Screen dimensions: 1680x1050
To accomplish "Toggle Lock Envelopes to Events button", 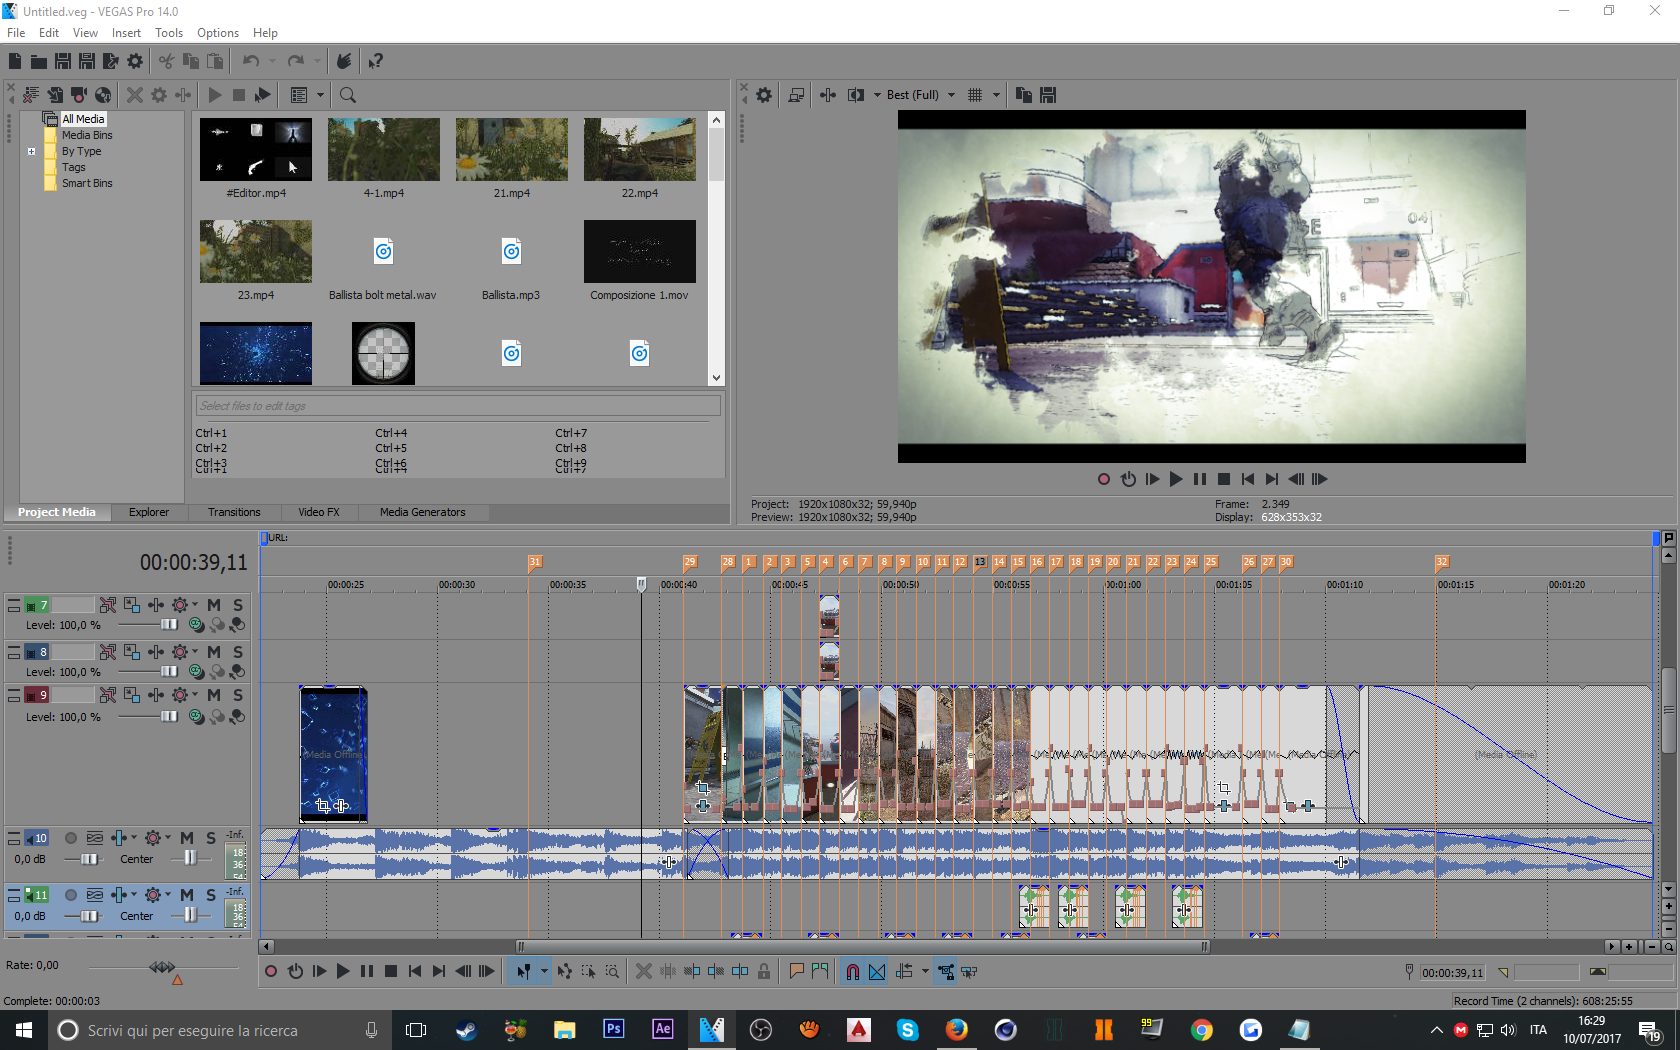I will click(x=946, y=971).
